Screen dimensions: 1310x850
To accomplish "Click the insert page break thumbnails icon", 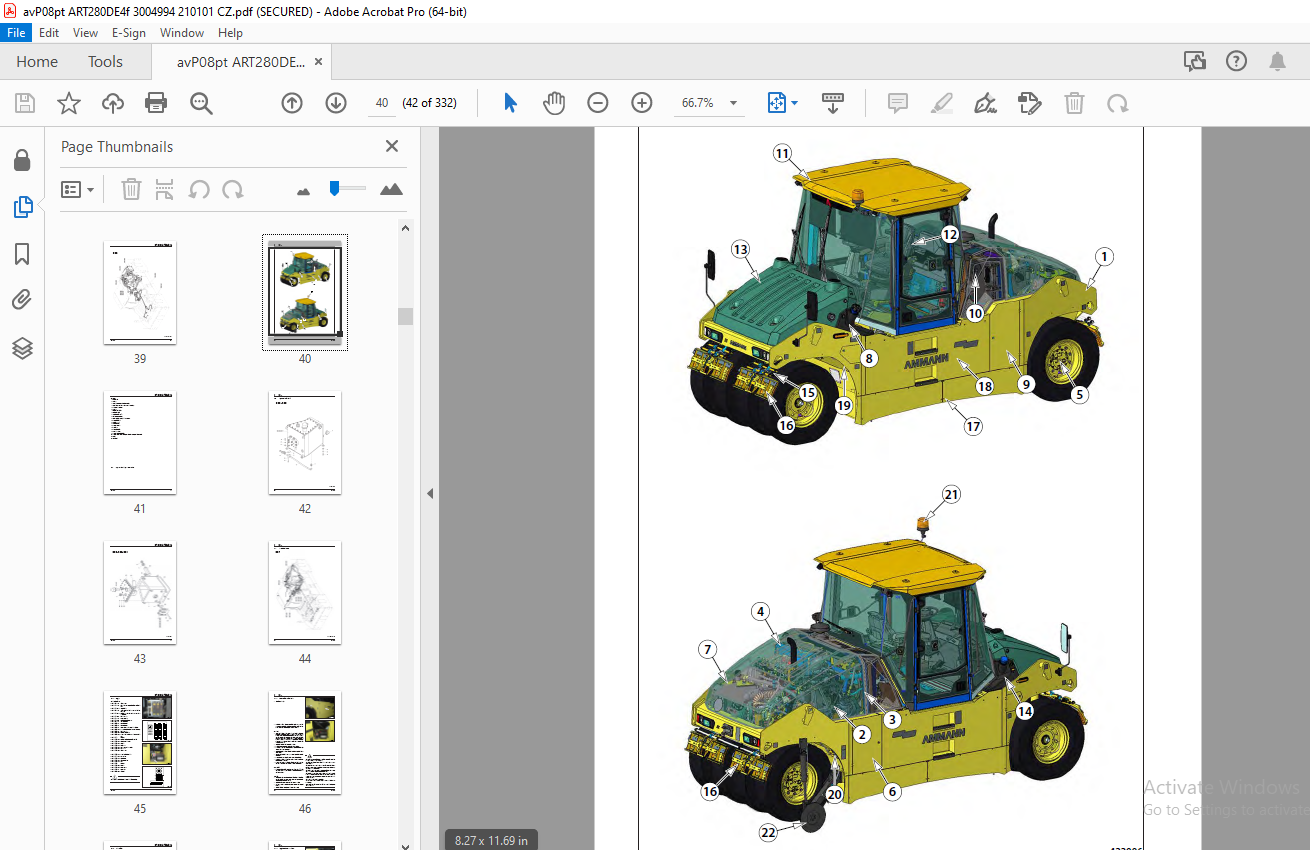I will coord(165,189).
